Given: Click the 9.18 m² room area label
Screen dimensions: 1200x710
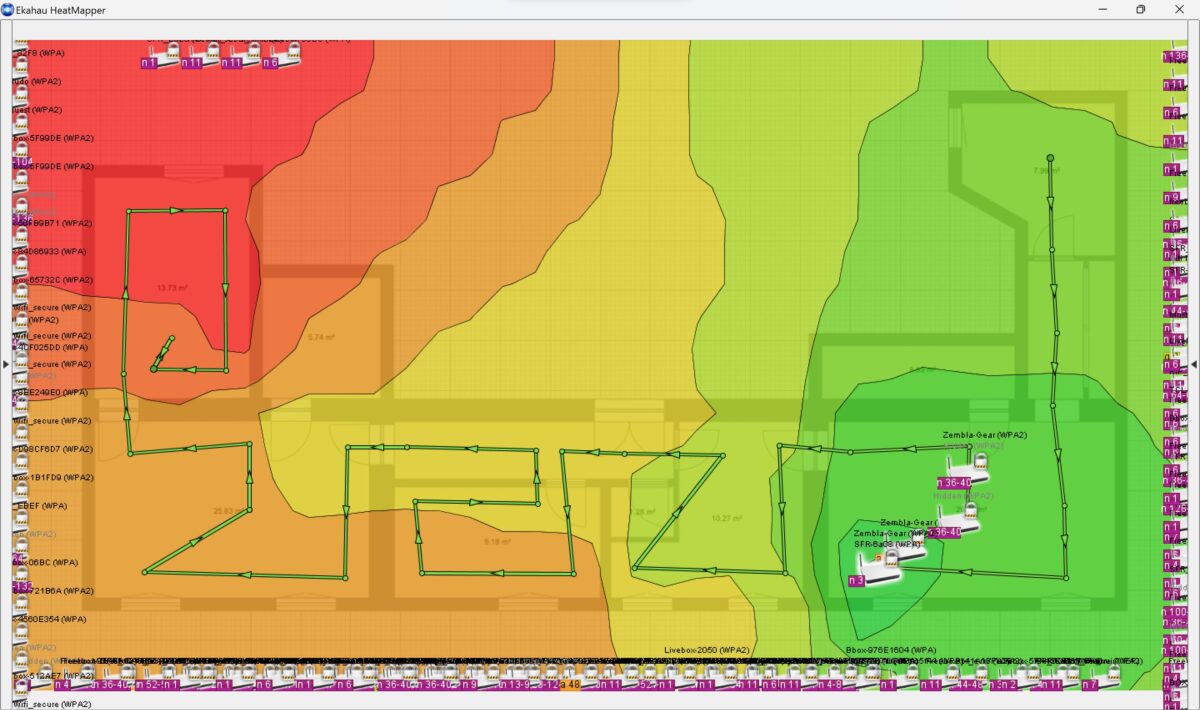Looking at the screenshot, I should 498,542.
